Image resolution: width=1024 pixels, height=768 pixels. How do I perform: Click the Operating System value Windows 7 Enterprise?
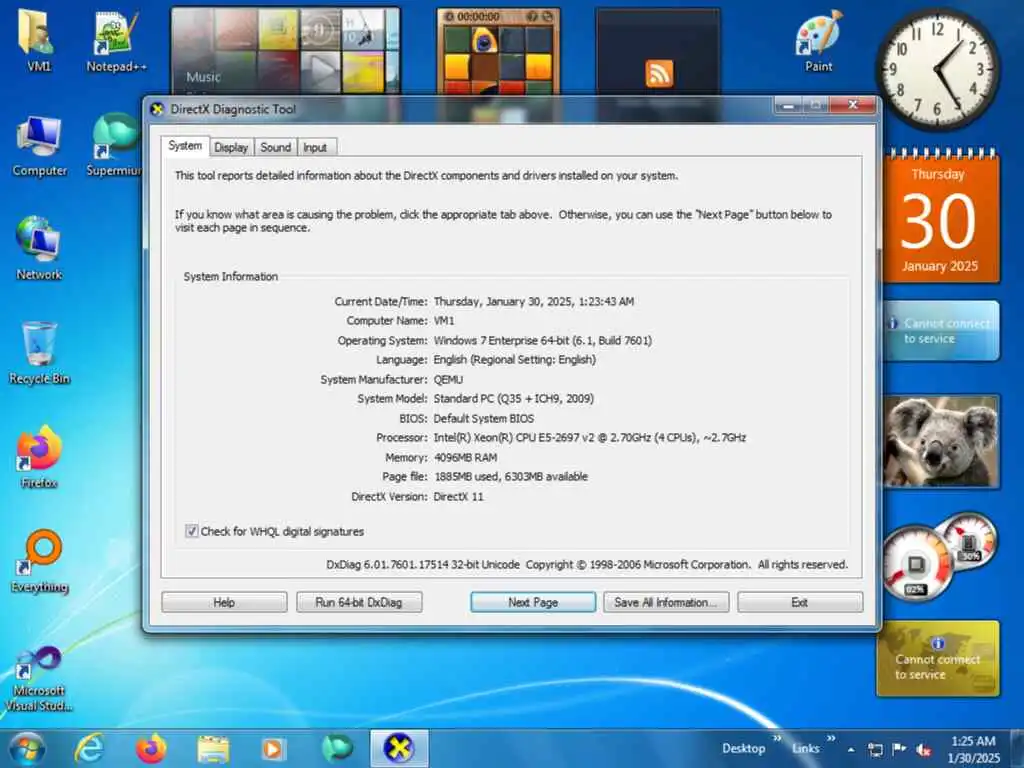coord(543,340)
